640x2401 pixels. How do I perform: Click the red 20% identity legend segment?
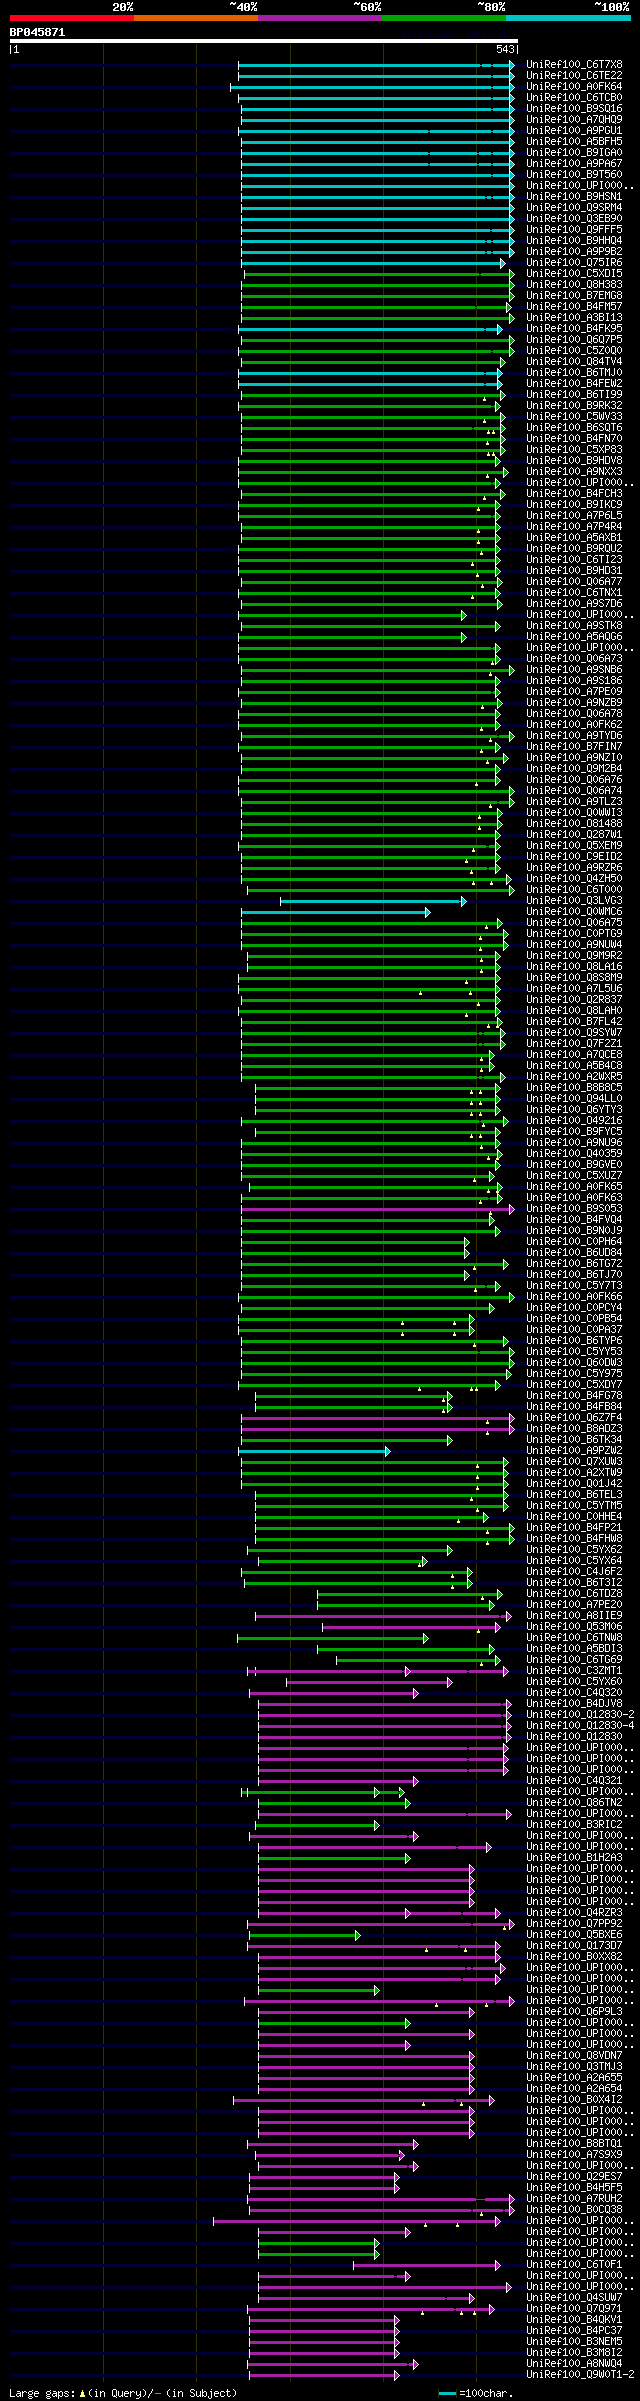point(71,18)
